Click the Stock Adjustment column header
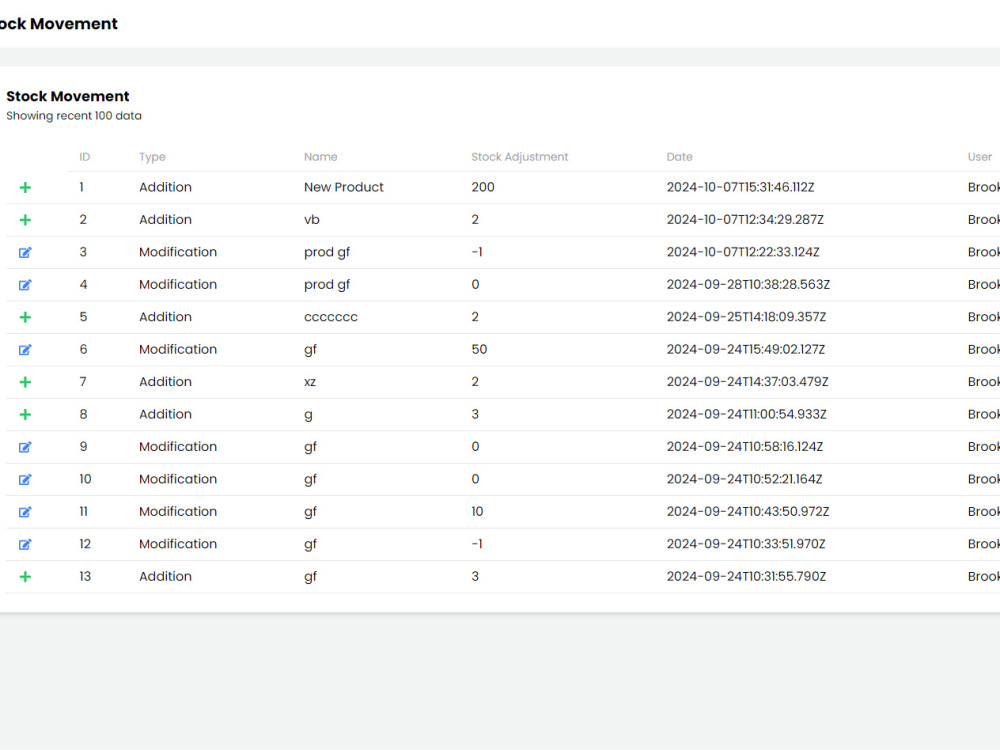The height and width of the screenshot is (750, 1000). tap(520, 157)
